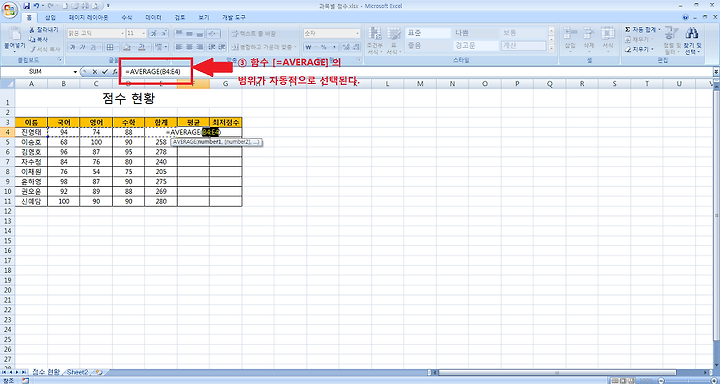
Task: Open the 클립보드 group dialog launcher
Action: tap(60, 60)
